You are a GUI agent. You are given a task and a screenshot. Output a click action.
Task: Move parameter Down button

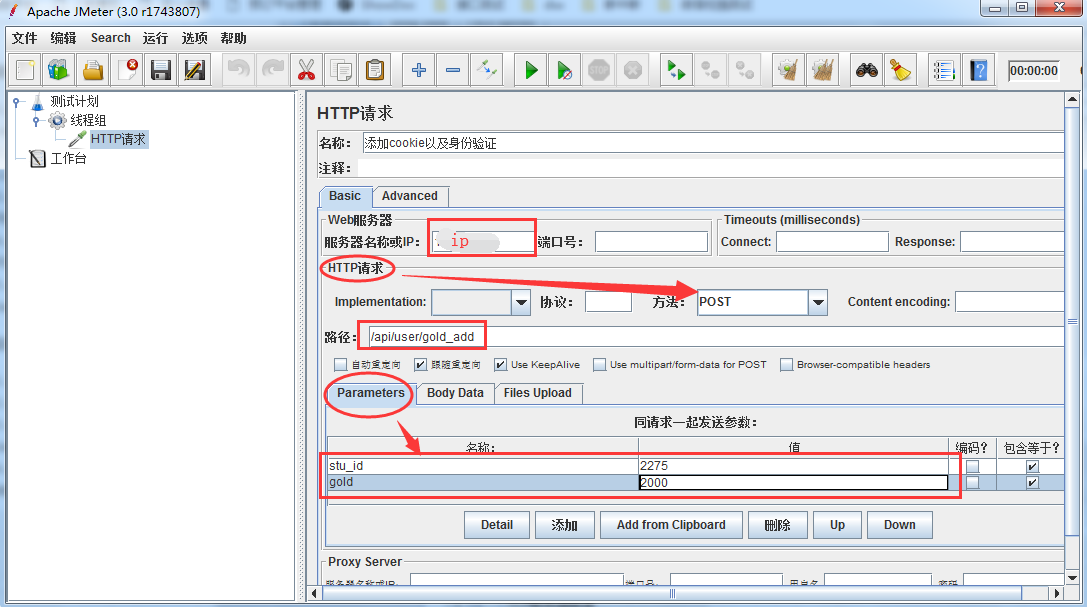(x=900, y=525)
